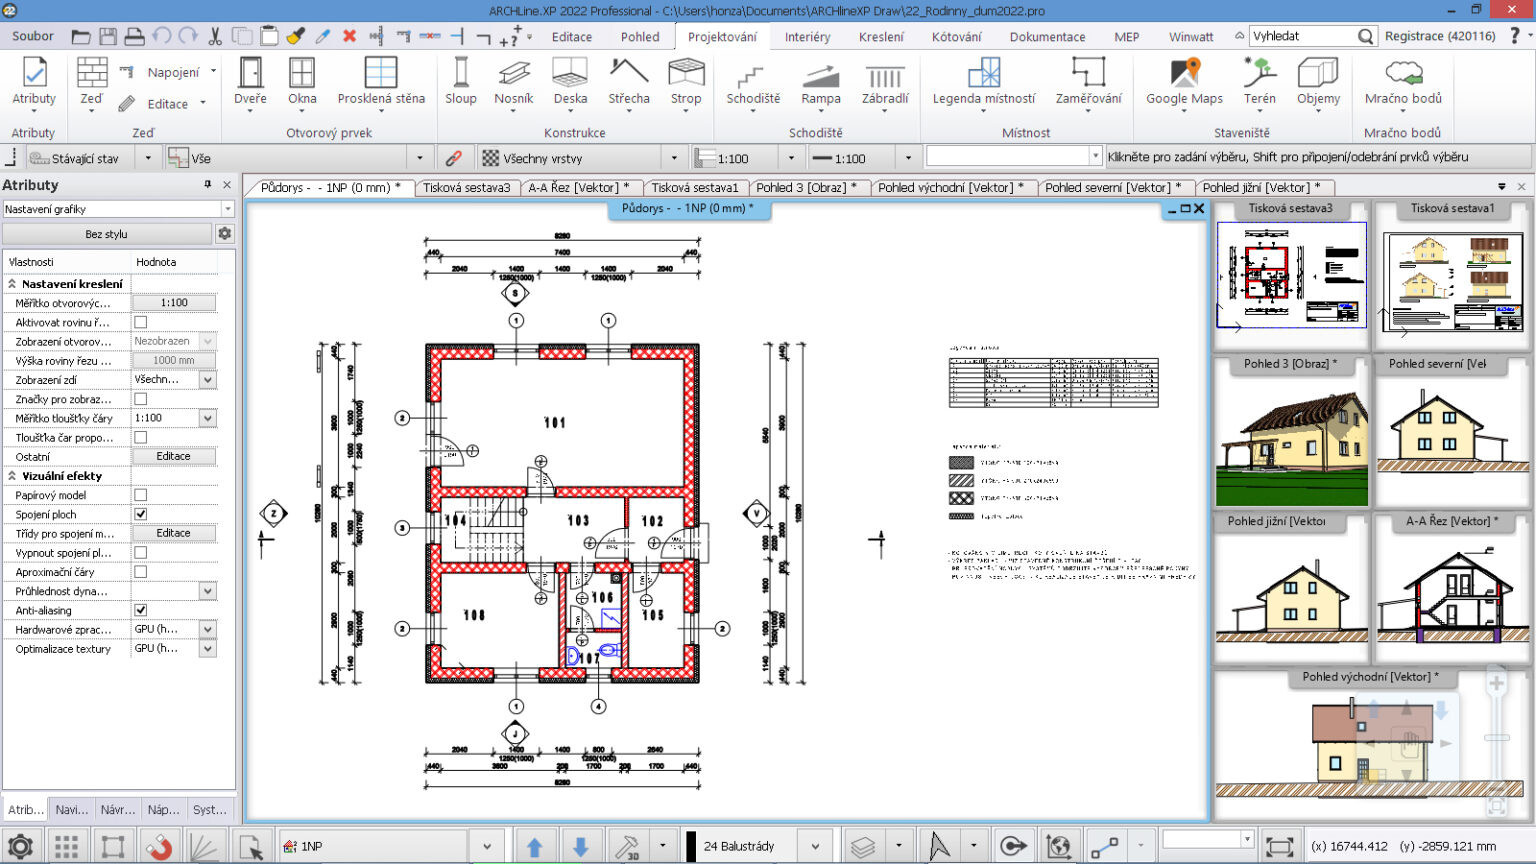Choose the Sloup column tool

[460, 80]
